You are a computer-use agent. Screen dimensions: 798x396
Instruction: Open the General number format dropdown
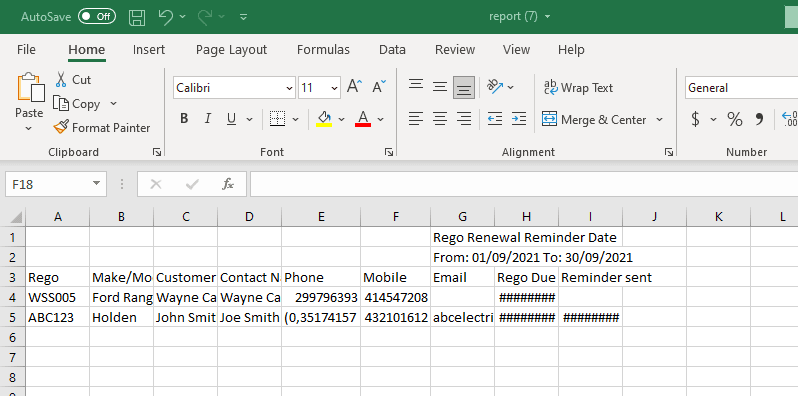coord(741,88)
